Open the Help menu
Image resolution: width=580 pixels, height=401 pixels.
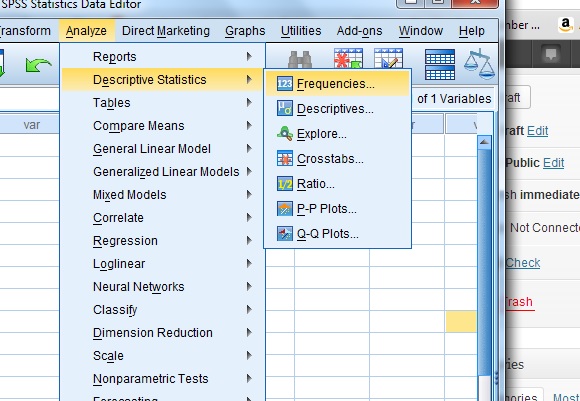472,31
